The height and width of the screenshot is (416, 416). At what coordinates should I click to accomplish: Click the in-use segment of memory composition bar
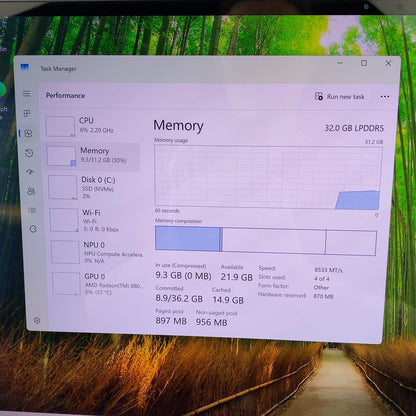tap(188, 239)
